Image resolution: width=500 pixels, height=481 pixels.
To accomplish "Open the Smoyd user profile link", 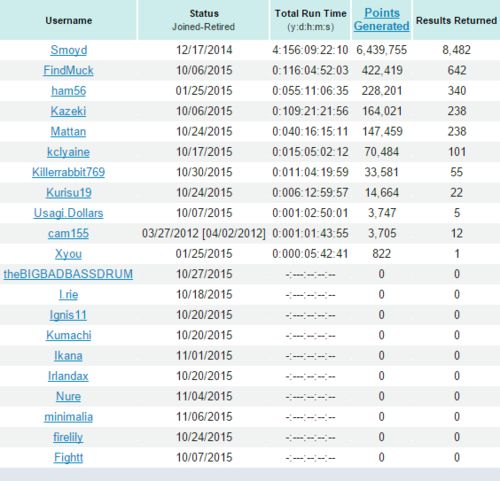I will click(x=69, y=50).
